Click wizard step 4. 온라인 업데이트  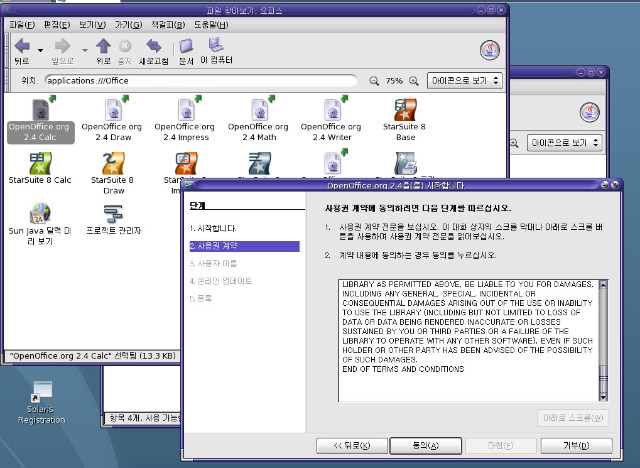[220, 281]
